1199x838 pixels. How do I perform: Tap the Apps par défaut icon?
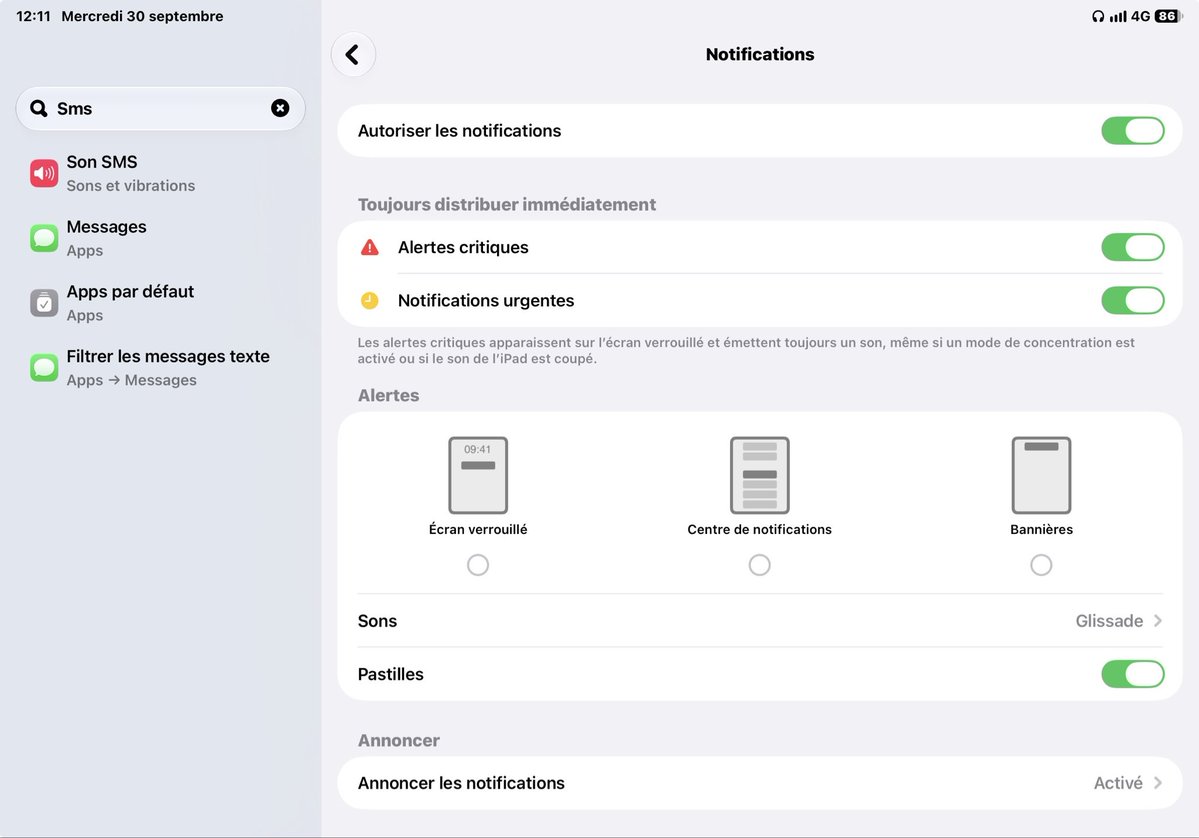tap(44, 304)
